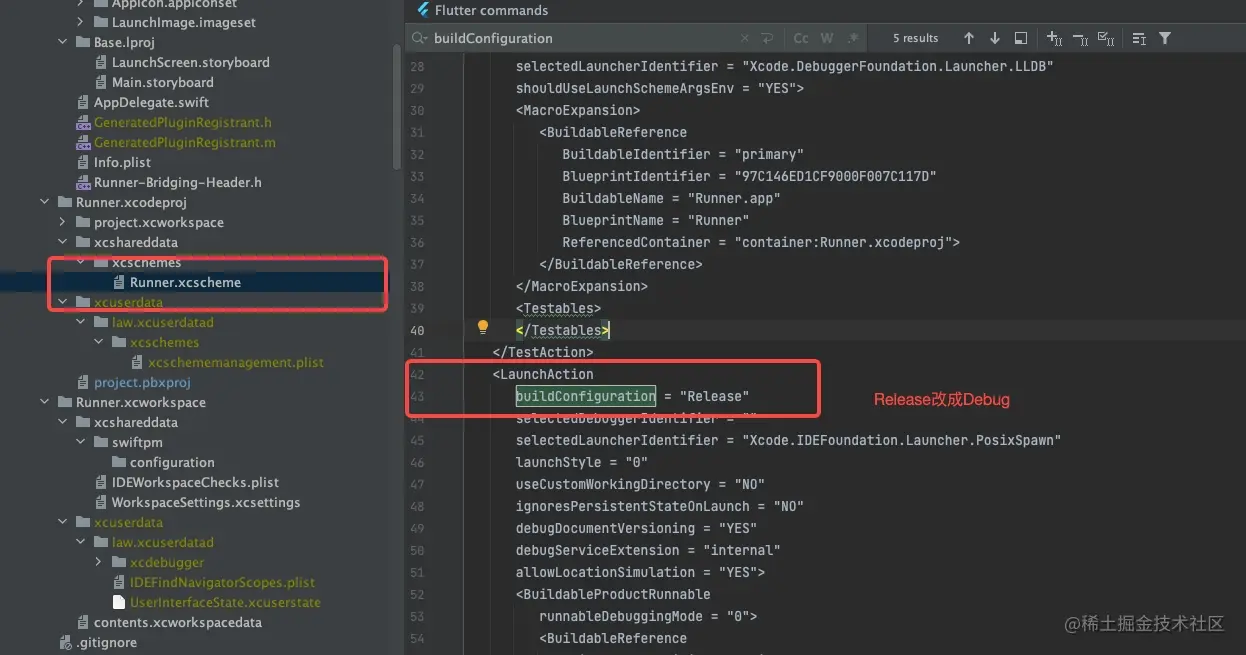Open Main.storyboard file
The height and width of the screenshot is (655, 1246).
162,82
